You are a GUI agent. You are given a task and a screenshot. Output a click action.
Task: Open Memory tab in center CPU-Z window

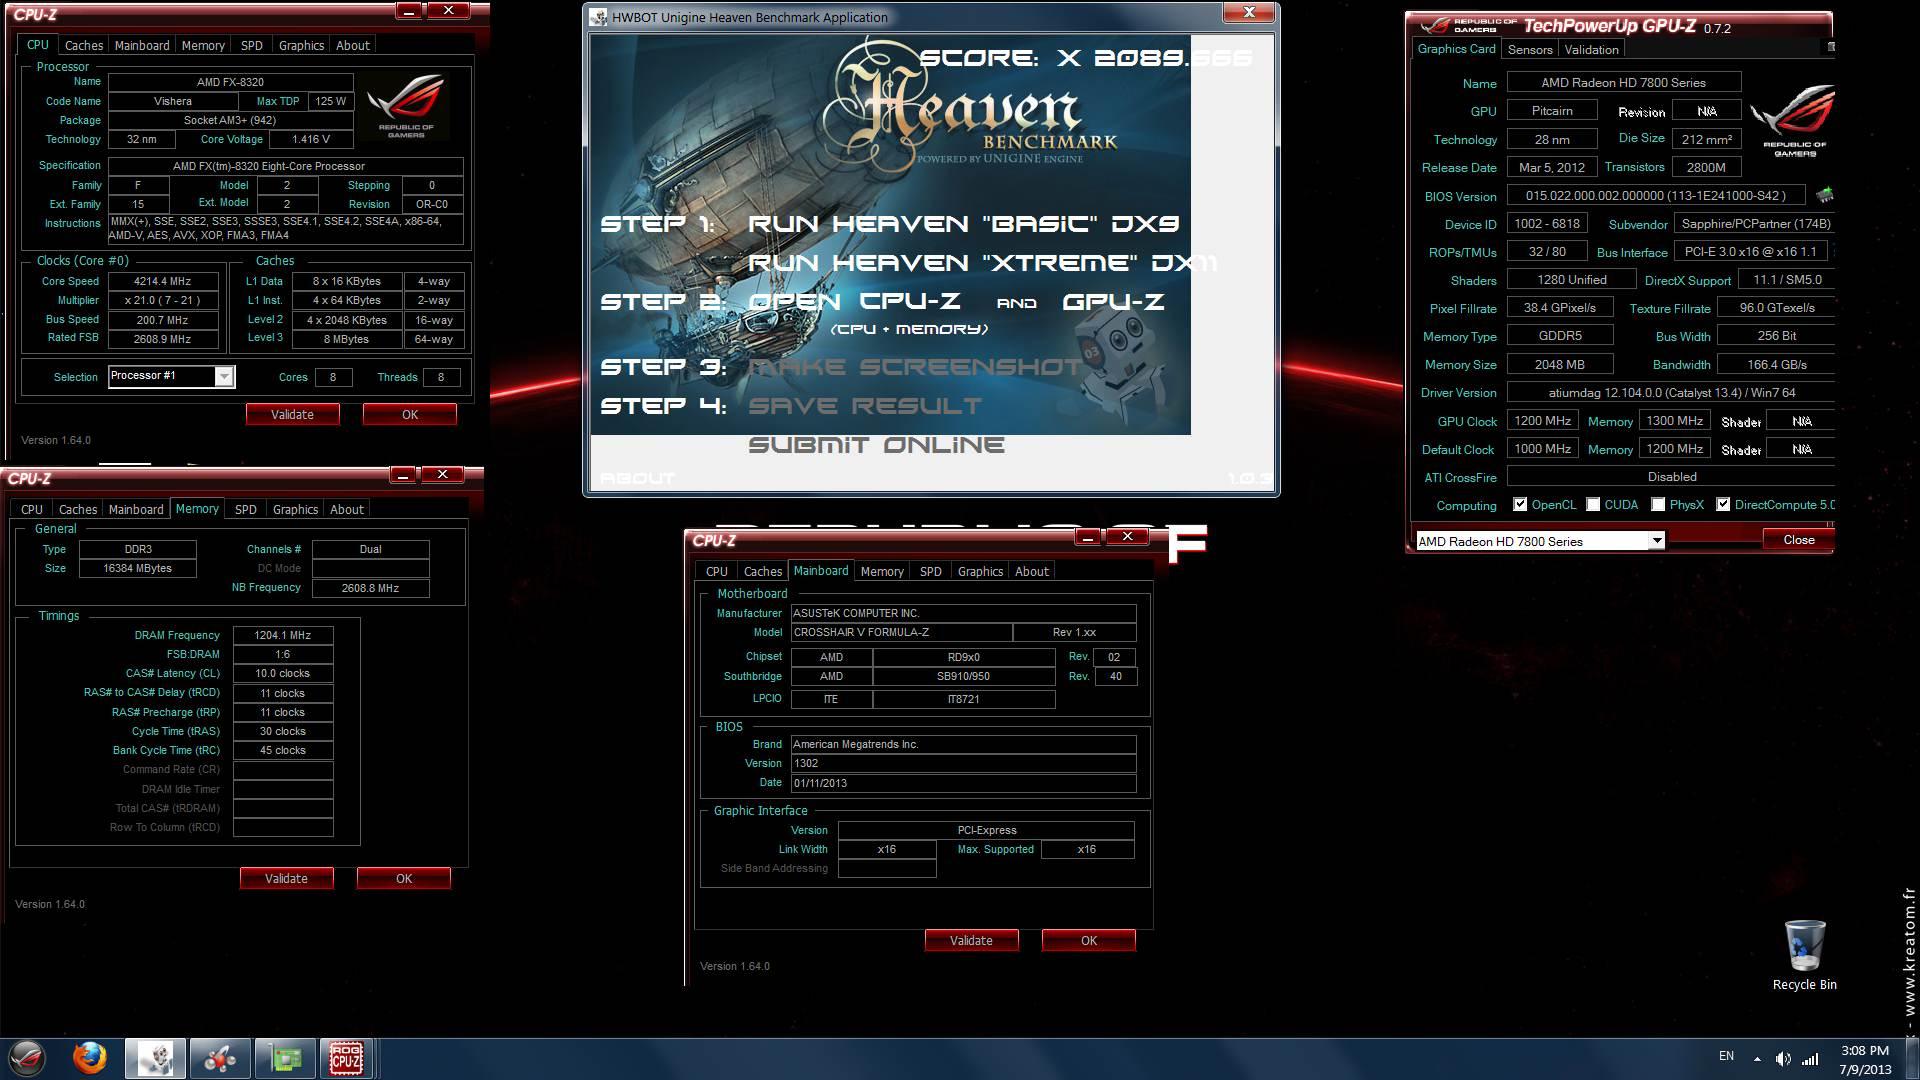click(x=882, y=571)
